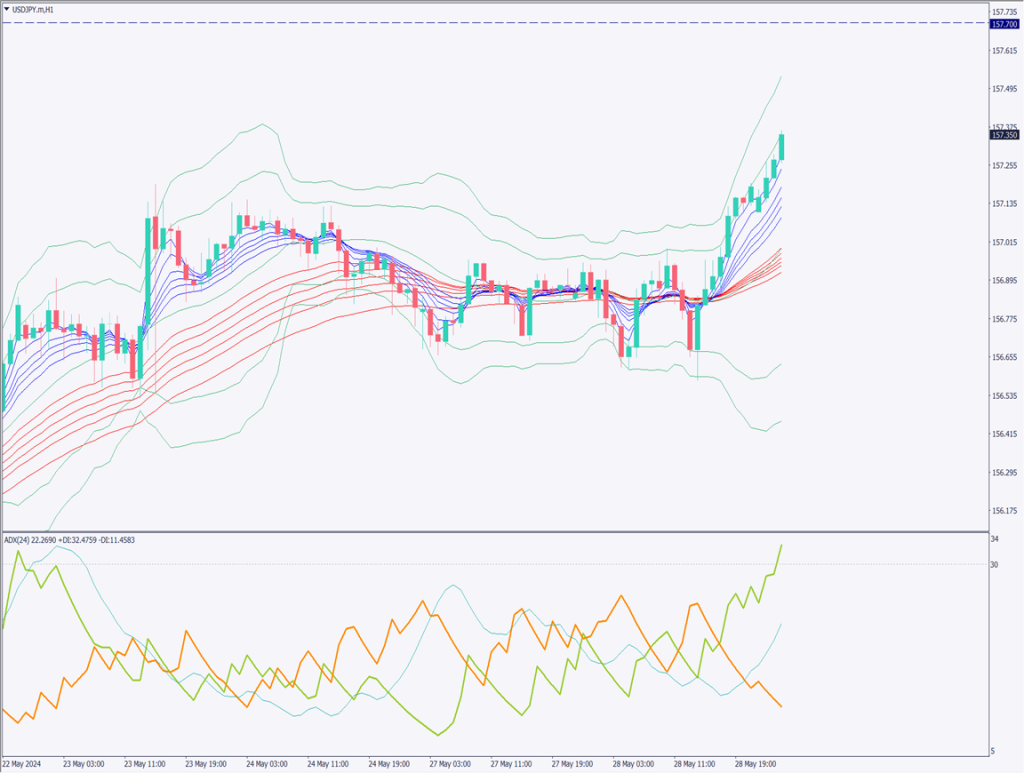Image resolution: width=1024 pixels, height=773 pixels.
Task: Click the ADX scale value 30
Action: pyautogui.click(x=995, y=564)
